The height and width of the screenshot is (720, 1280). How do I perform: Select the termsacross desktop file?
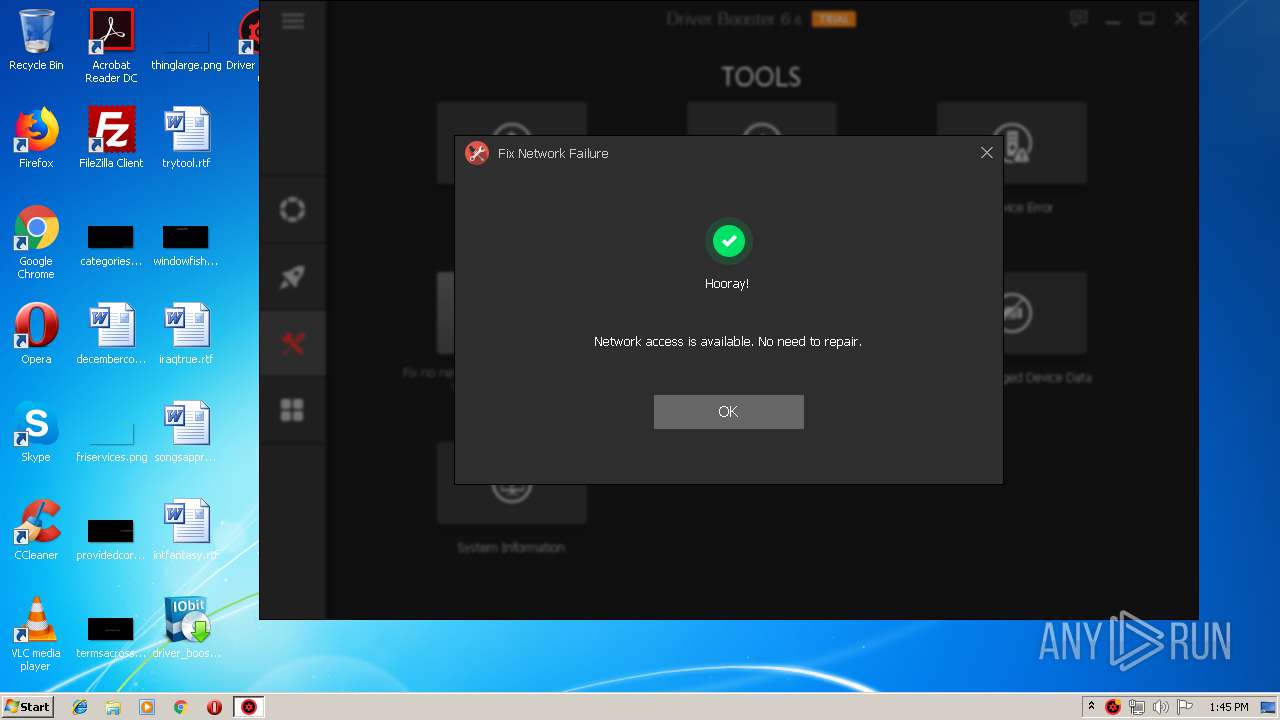click(111, 638)
